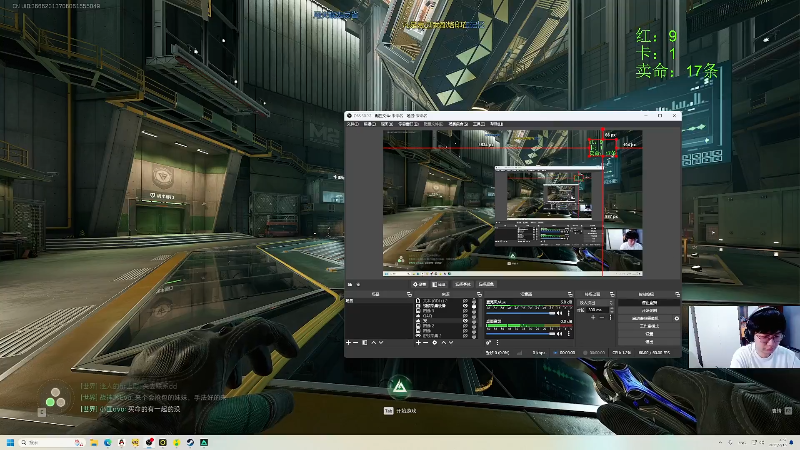Open Help menu in OBS

(496, 124)
